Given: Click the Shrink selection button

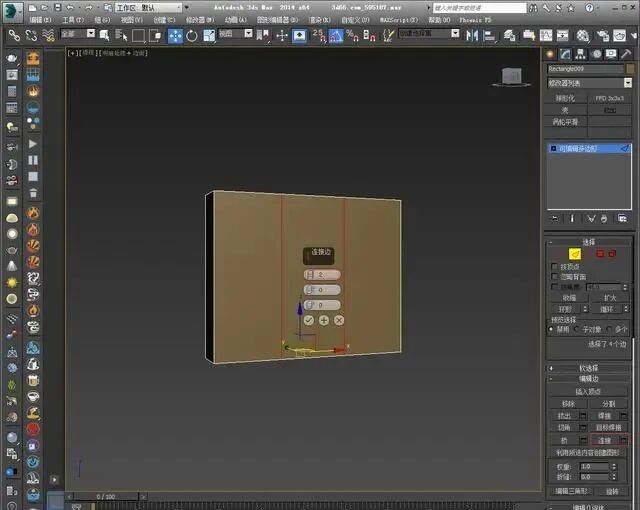Looking at the screenshot, I should 569,298.
